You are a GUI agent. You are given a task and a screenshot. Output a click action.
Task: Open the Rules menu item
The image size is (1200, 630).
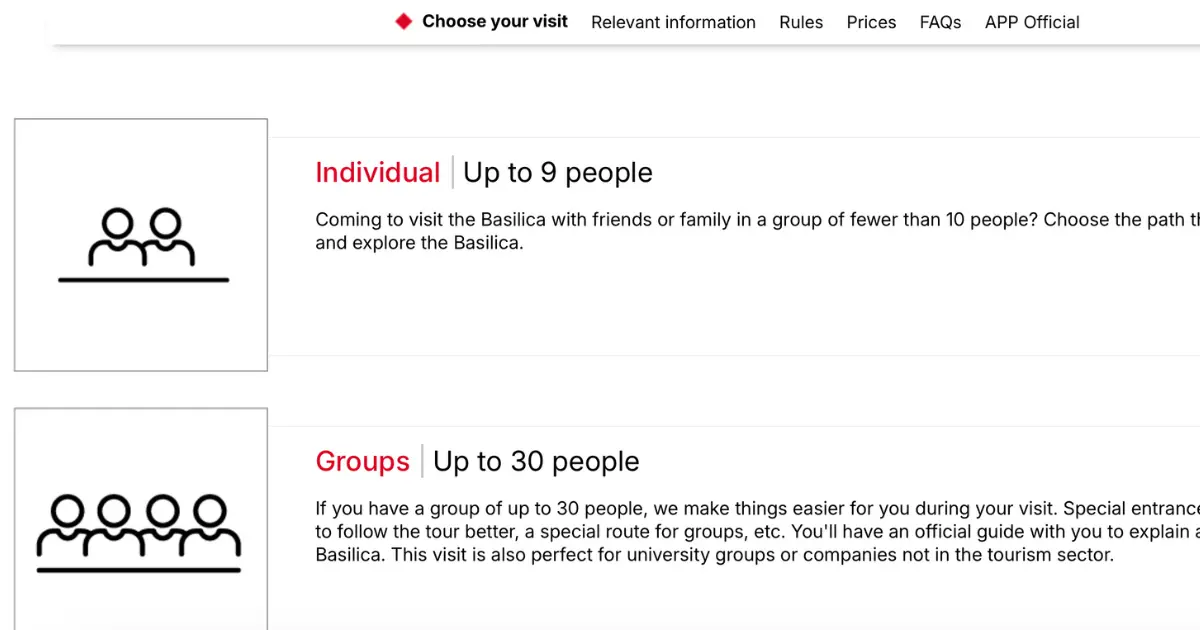tap(801, 22)
